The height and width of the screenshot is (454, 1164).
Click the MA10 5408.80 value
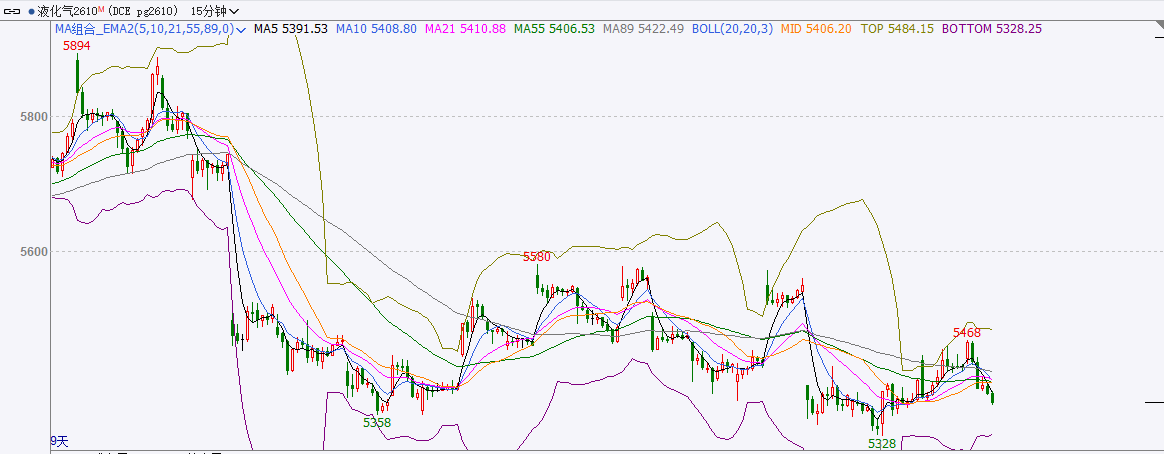tap(376, 29)
